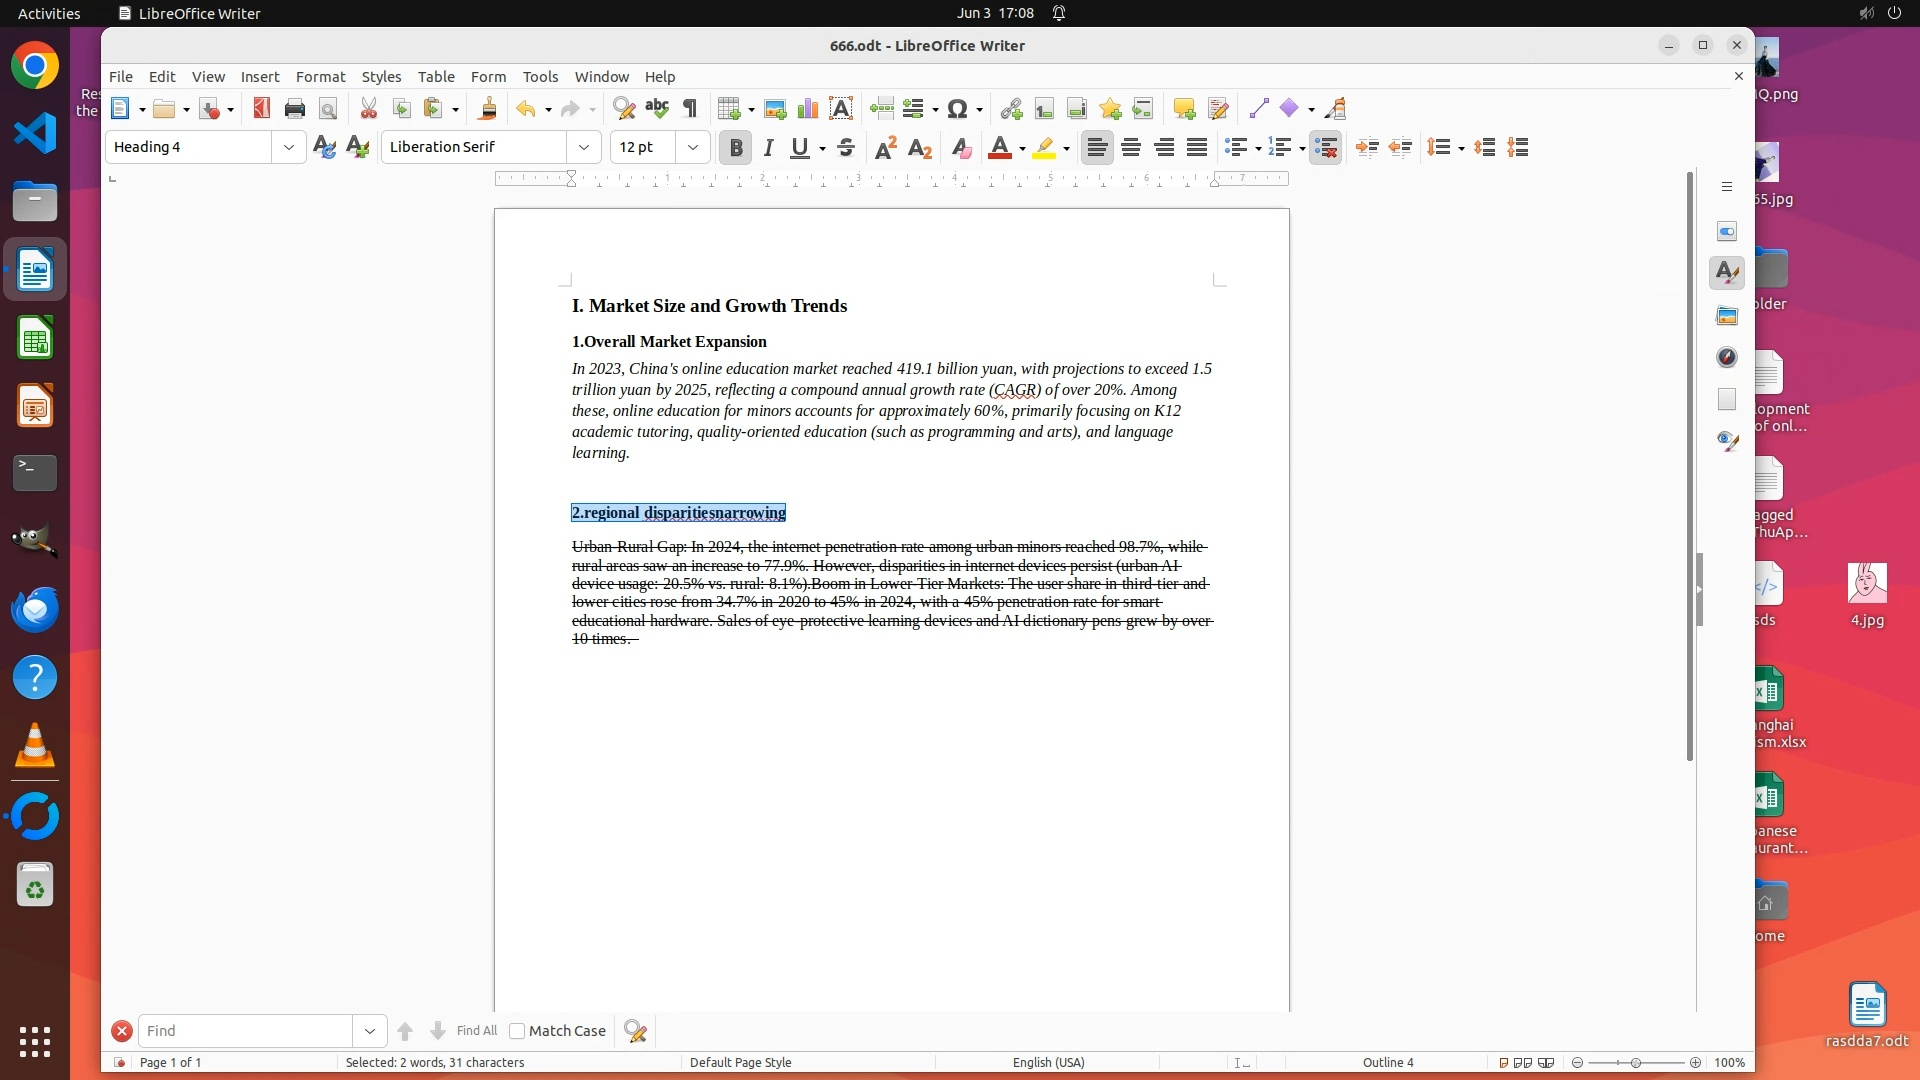Image resolution: width=1920 pixels, height=1080 pixels.
Task: Click the Clone Formatting paintbrush icon
Action: (x=488, y=108)
